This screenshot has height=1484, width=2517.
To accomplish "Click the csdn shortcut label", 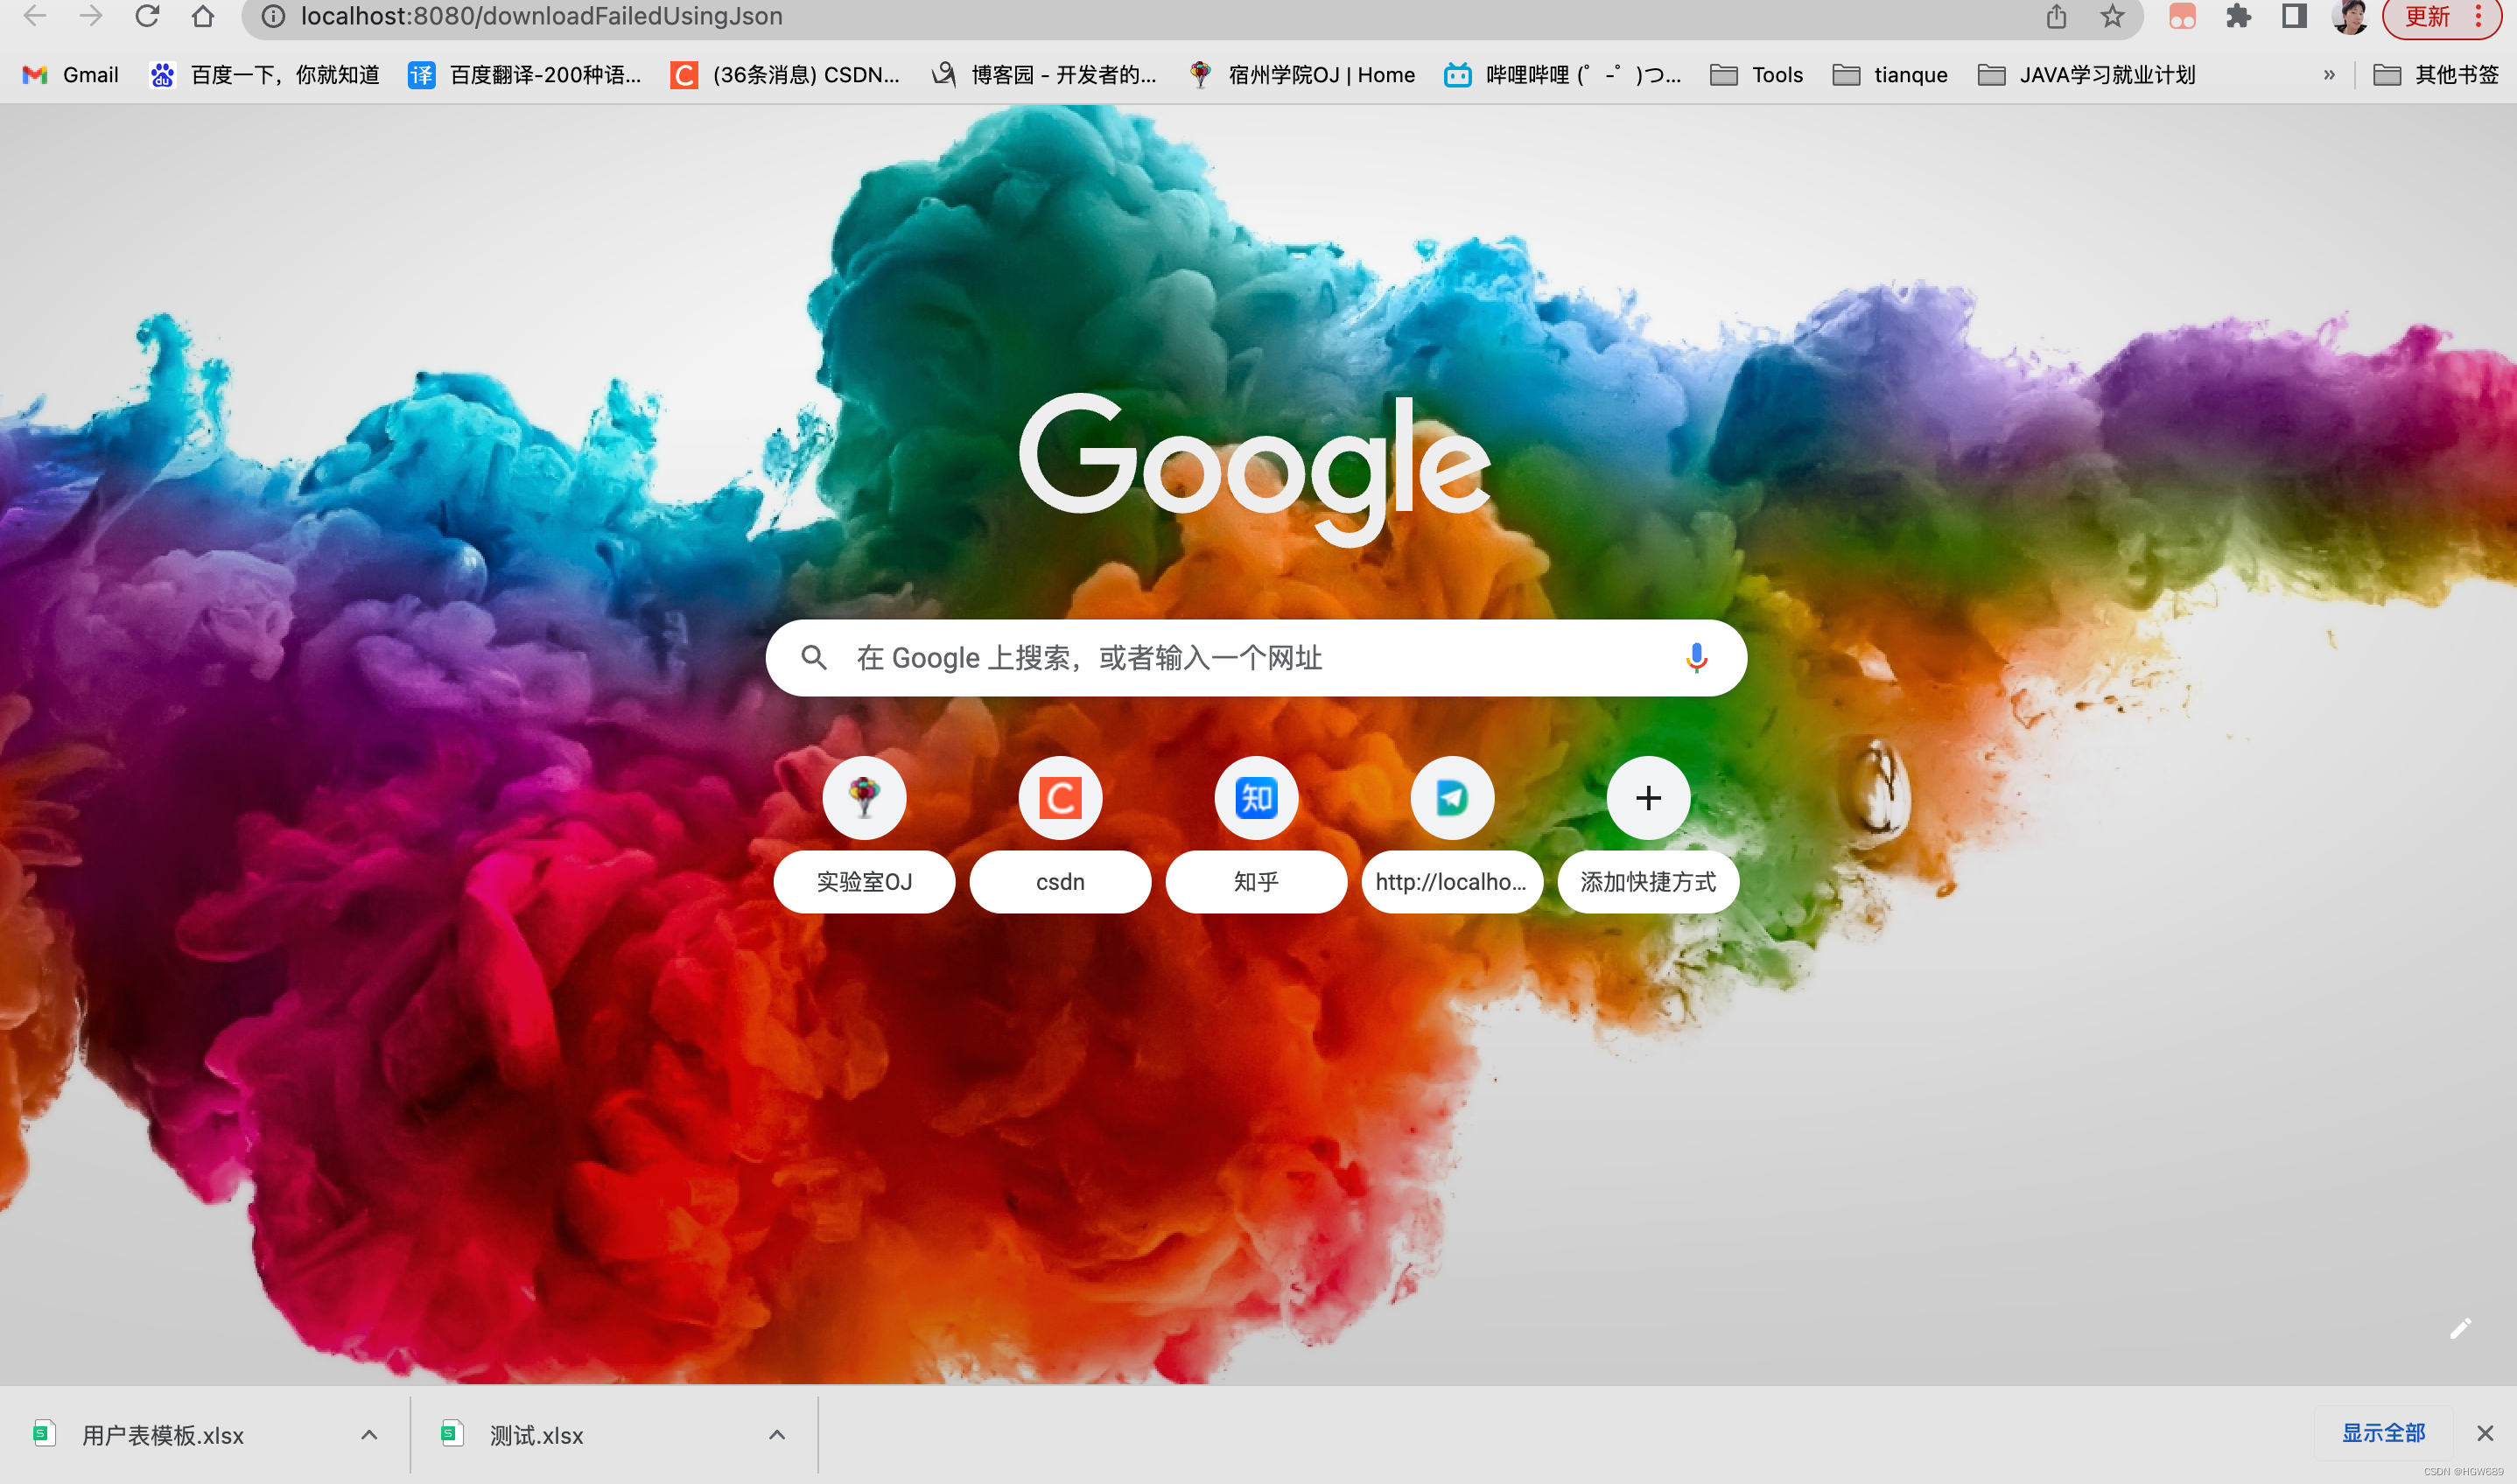I will (1060, 882).
